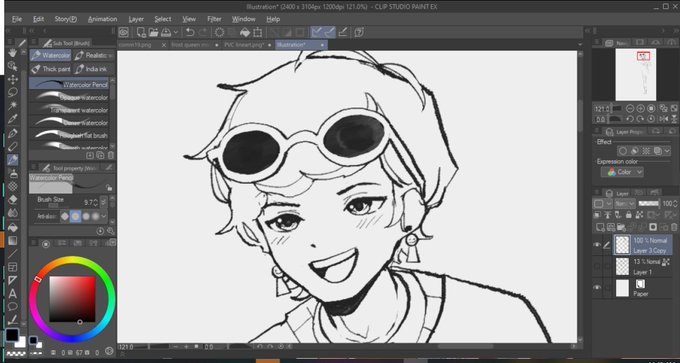
Task: Select the Lasso selection tool
Action: coord(13,92)
